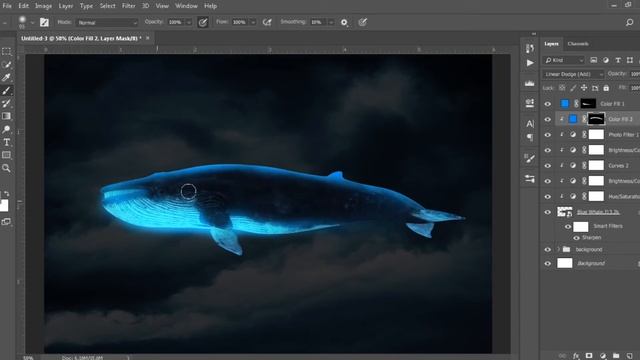Select the Brush tool in the toolbar

click(6, 91)
